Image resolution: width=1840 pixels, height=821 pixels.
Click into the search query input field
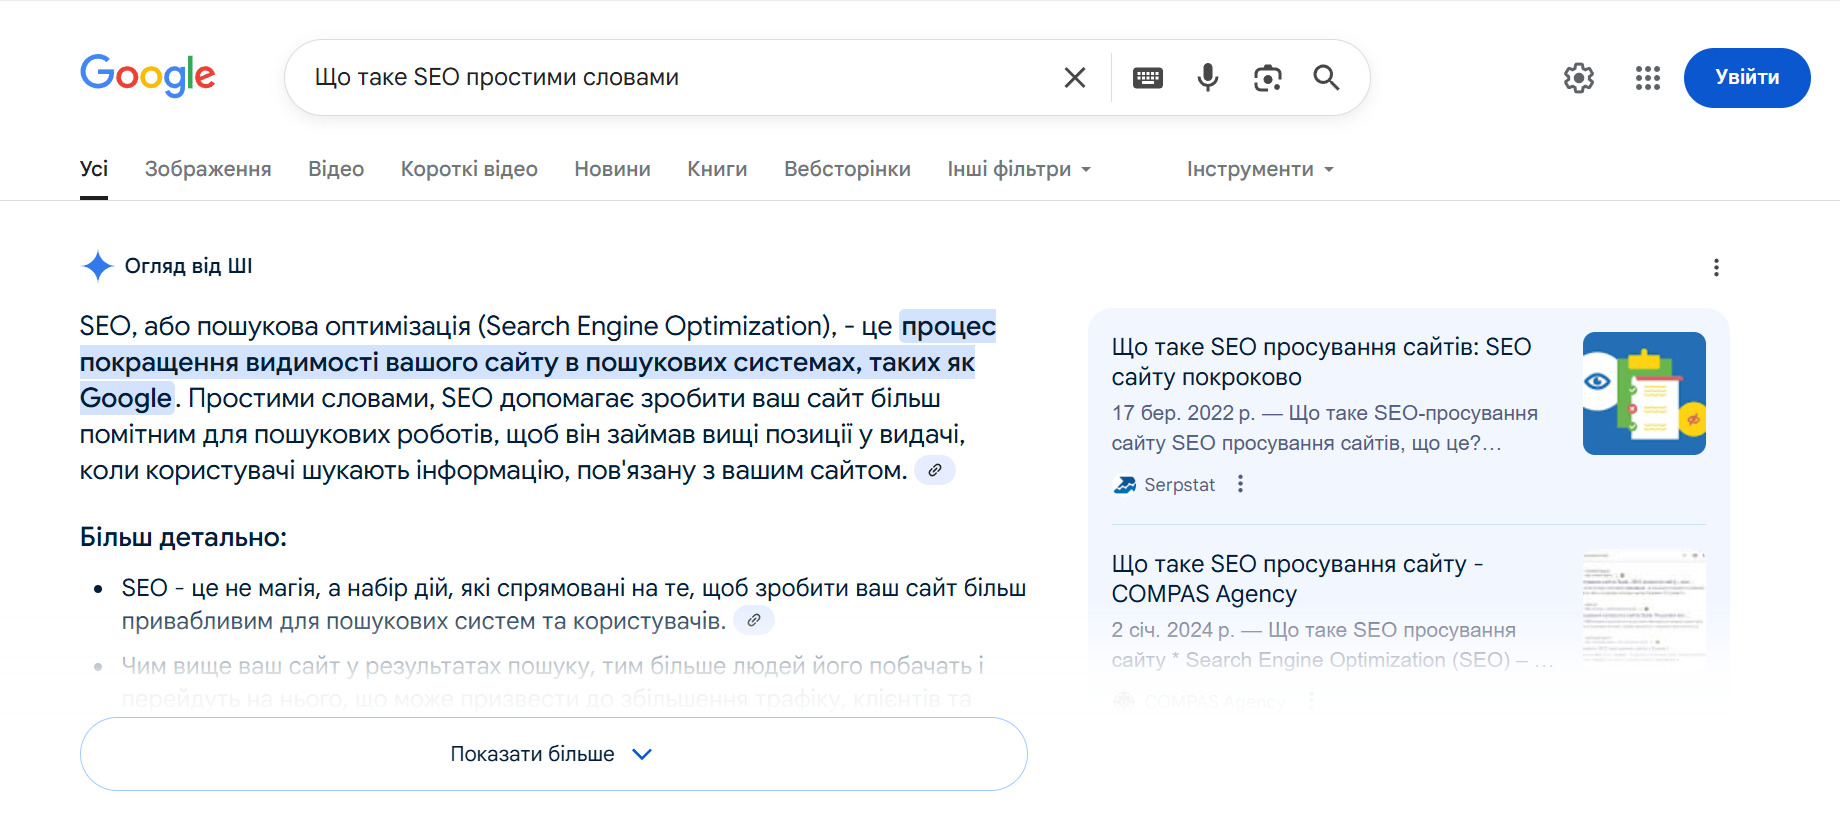pos(680,77)
